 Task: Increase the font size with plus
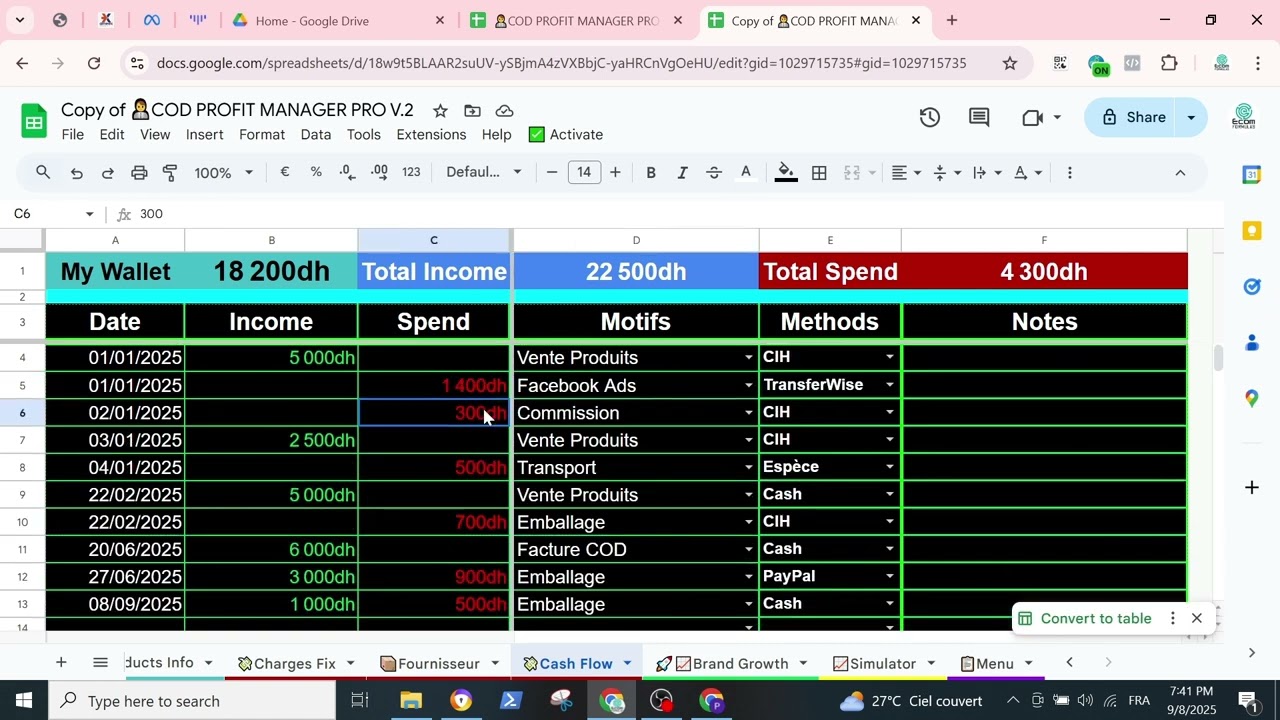click(x=615, y=173)
